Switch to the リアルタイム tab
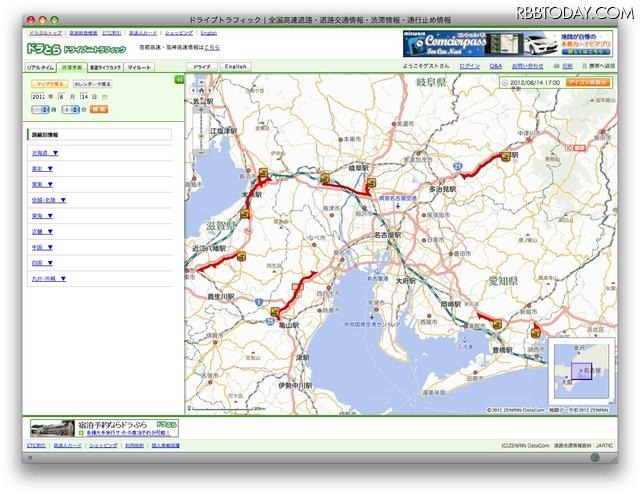 tap(40, 67)
